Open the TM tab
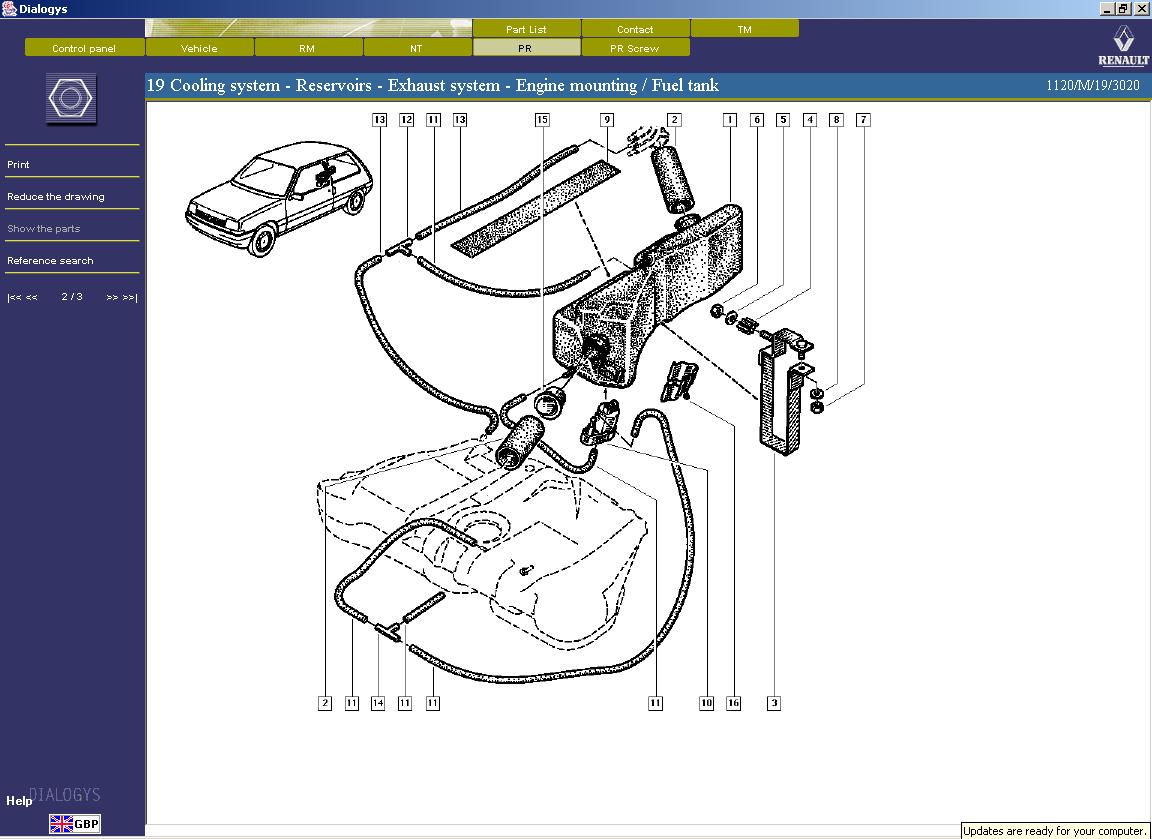 click(744, 29)
